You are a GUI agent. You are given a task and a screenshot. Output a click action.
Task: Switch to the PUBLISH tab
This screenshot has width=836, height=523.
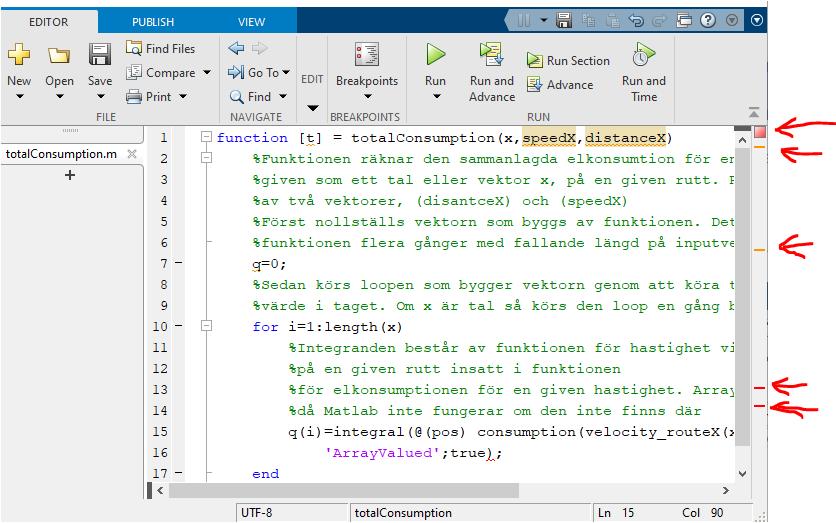(152, 22)
